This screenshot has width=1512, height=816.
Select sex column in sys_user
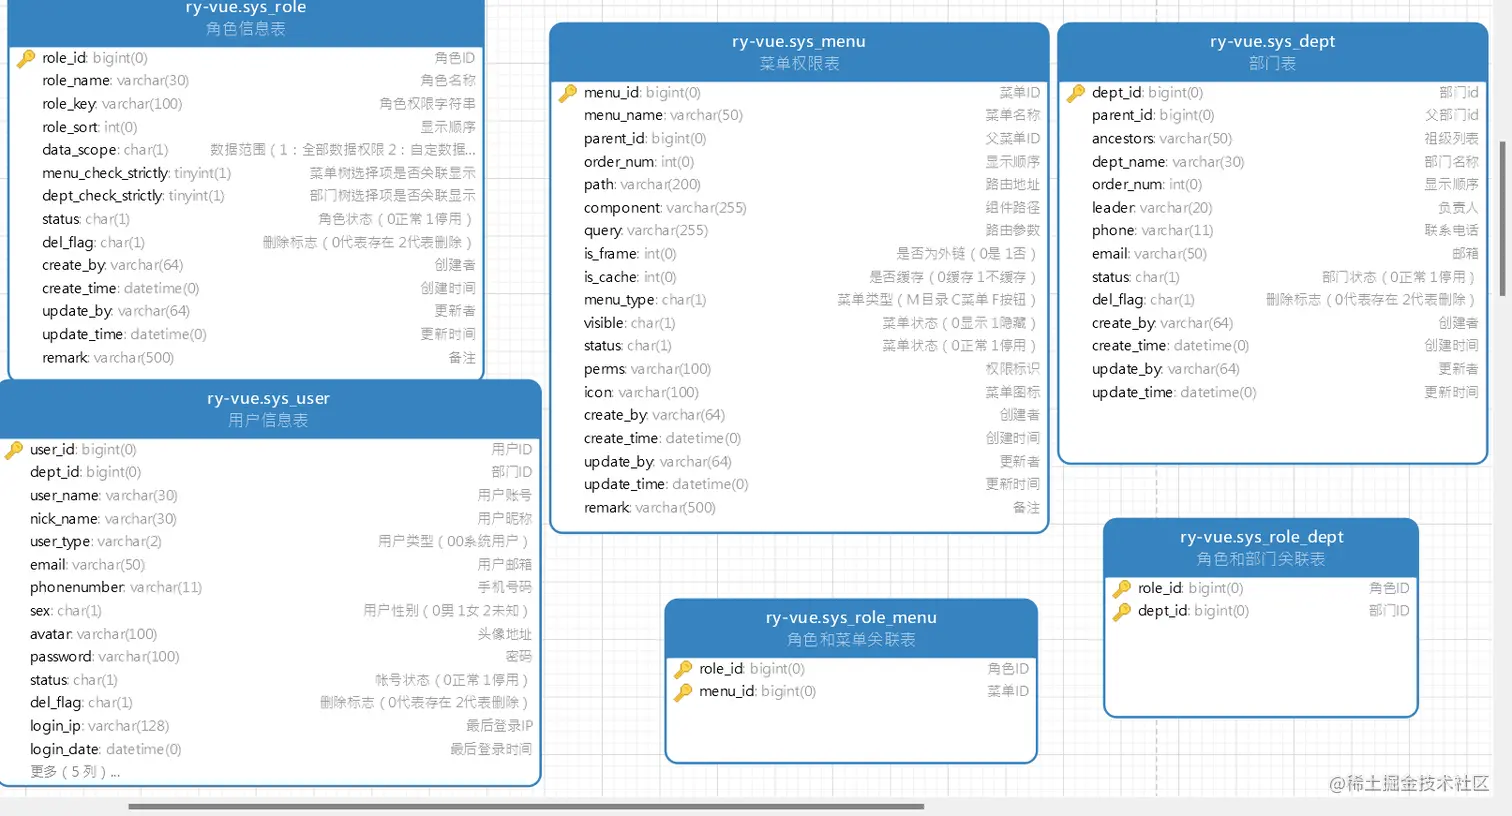pyautogui.click(x=269, y=611)
